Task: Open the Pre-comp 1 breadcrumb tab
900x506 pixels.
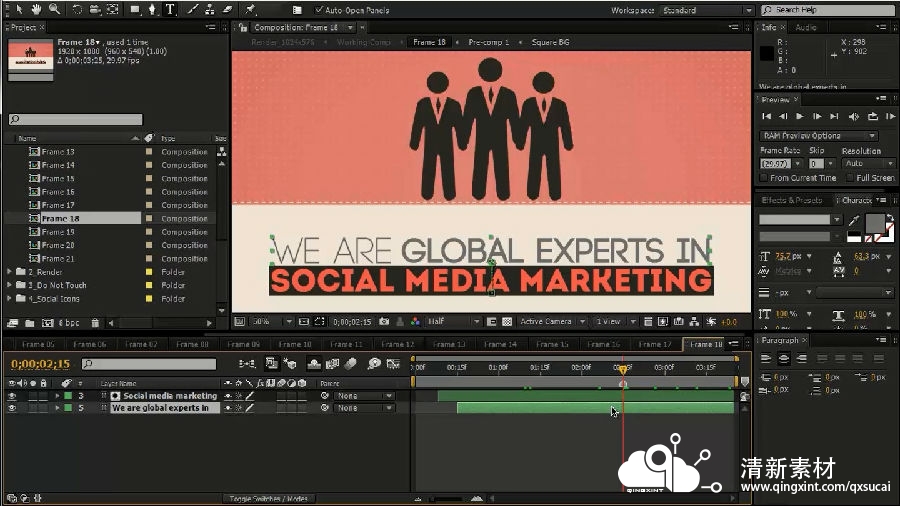Action: pos(488,42)
